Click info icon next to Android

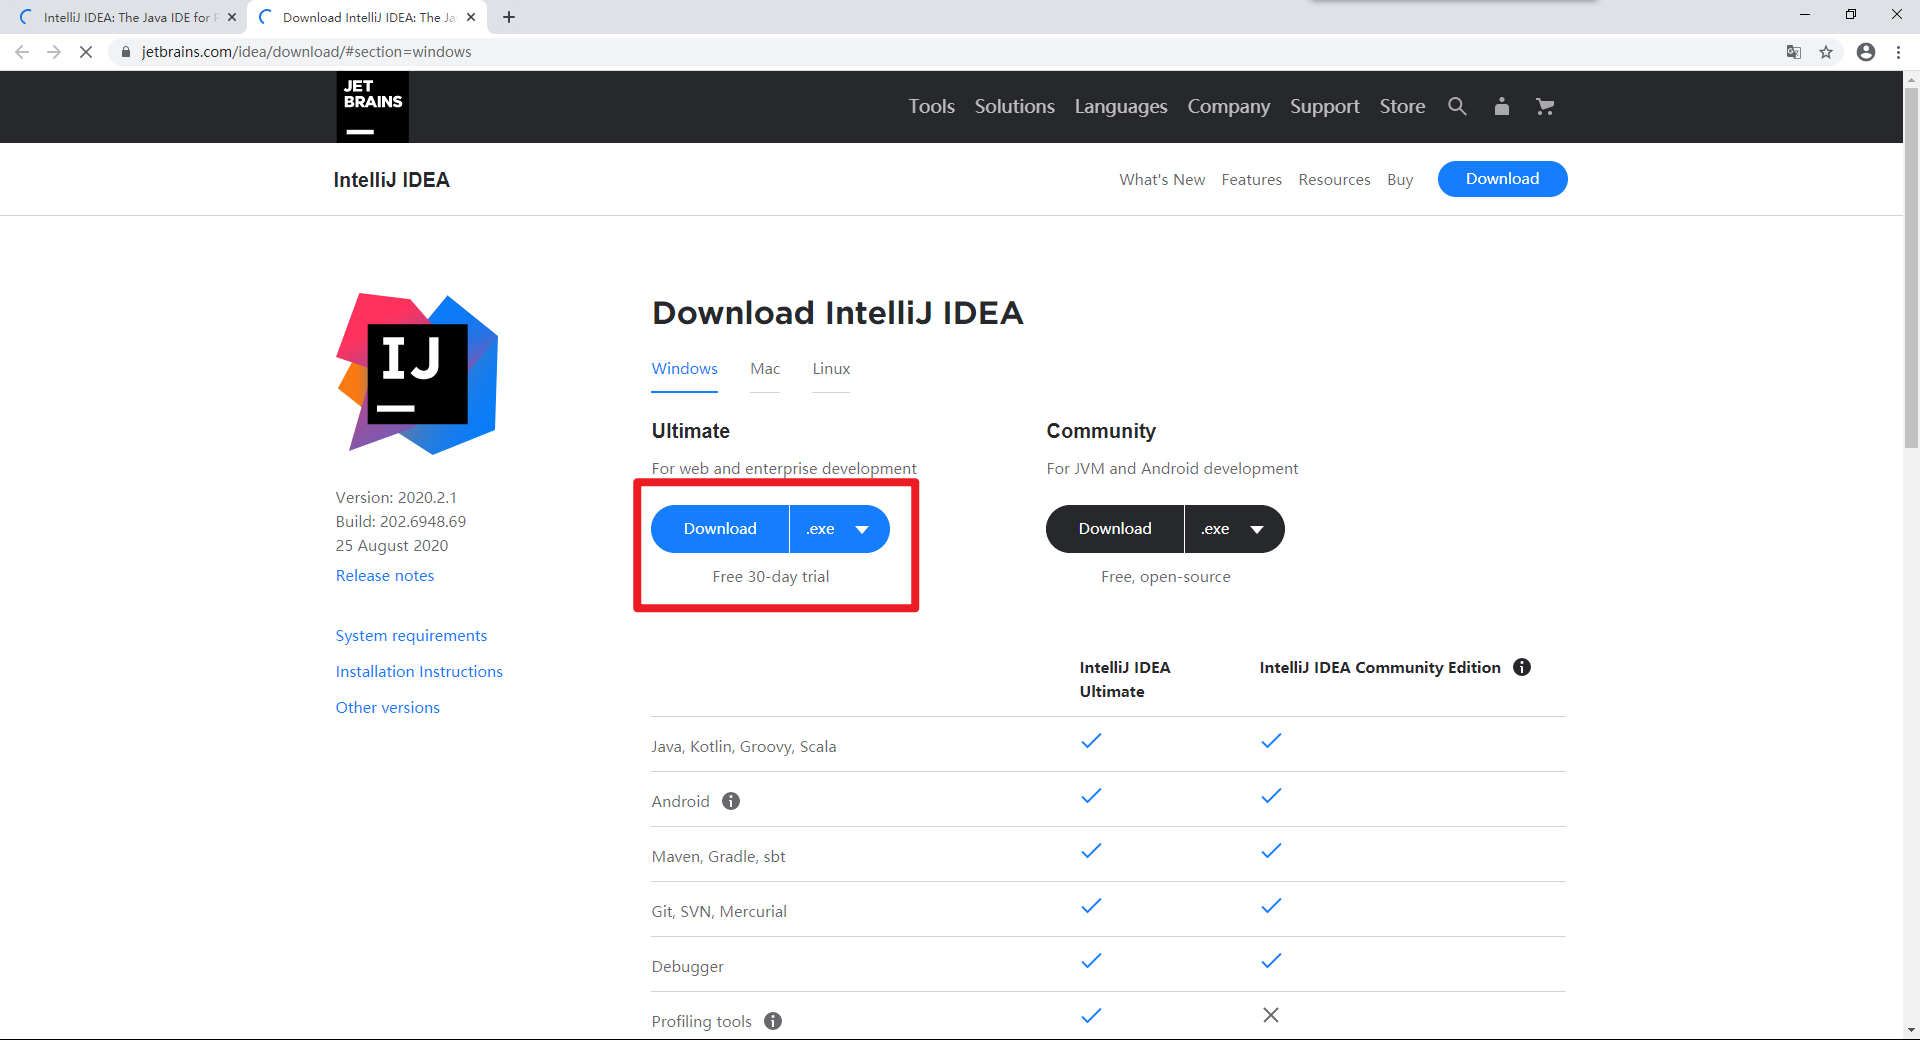click(731, 801)
